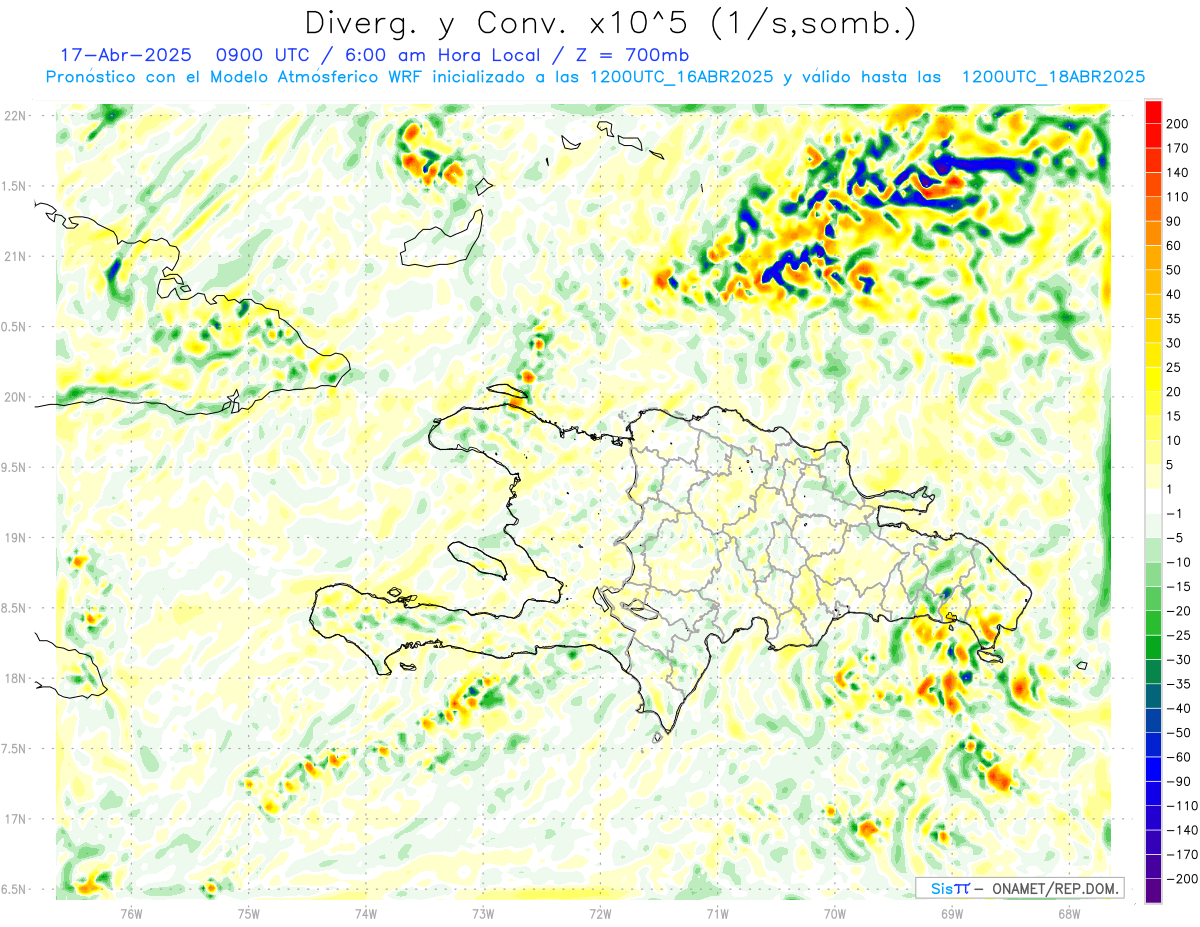Click the '17N' latitude label
Screen dimensions: 1200x927
[15, 819]
